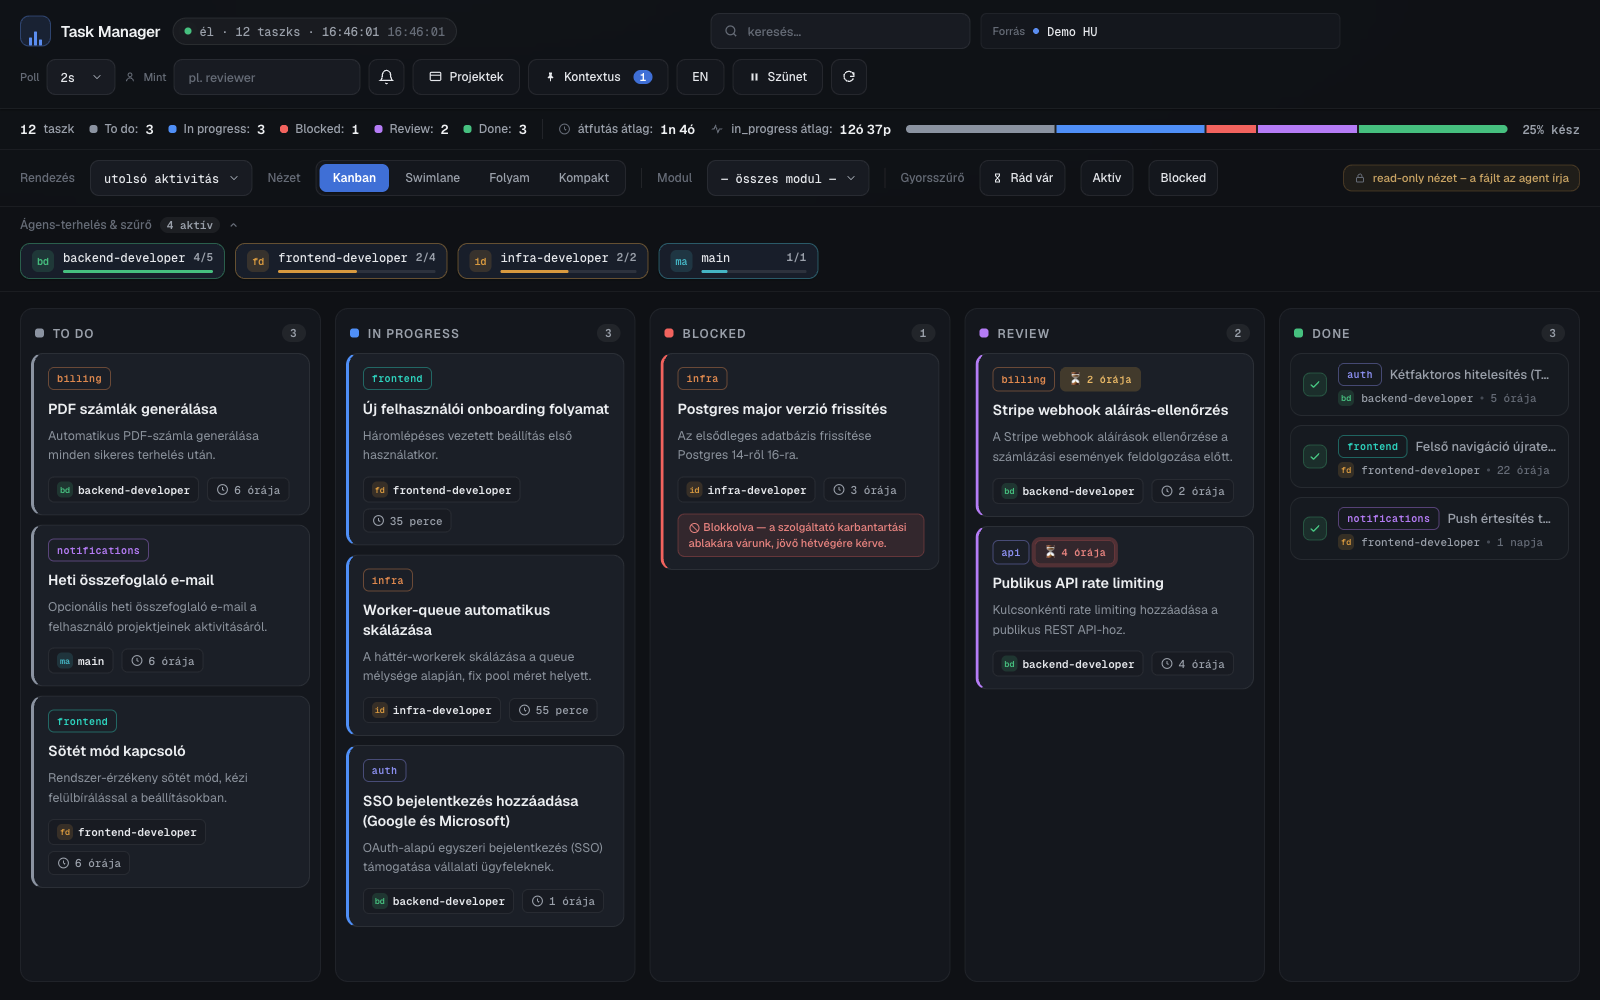
Task: Filter by frontend-developer agent chip
Action: tap(341, 260)
